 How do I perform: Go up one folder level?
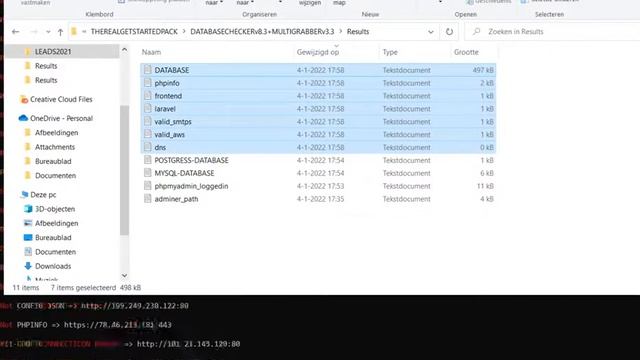[60, 32]
